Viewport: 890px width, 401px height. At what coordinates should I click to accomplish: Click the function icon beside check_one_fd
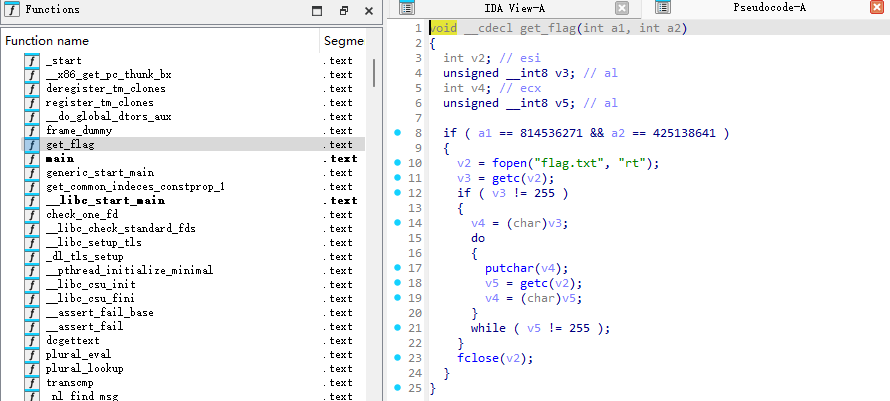31,215
